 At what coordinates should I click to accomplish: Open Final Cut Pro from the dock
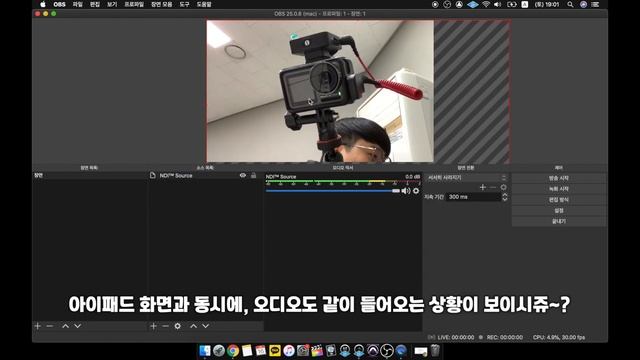[x=317, y=350]
